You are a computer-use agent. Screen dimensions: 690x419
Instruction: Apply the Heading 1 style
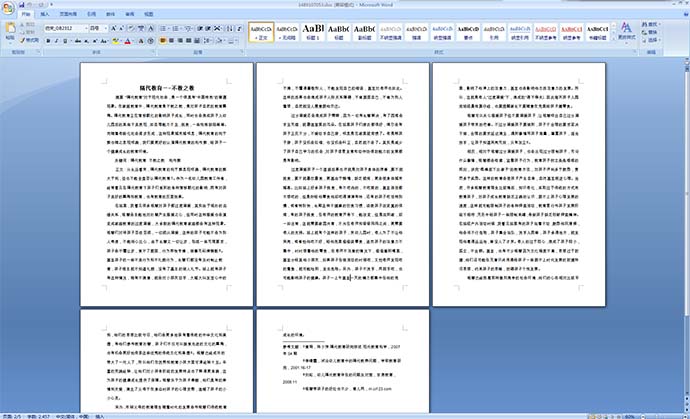(x=312, y=32)
